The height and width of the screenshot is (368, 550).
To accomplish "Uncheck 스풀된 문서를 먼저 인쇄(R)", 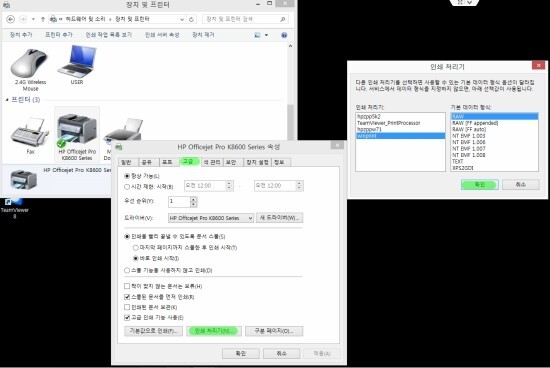I will [x=127, y=297].
